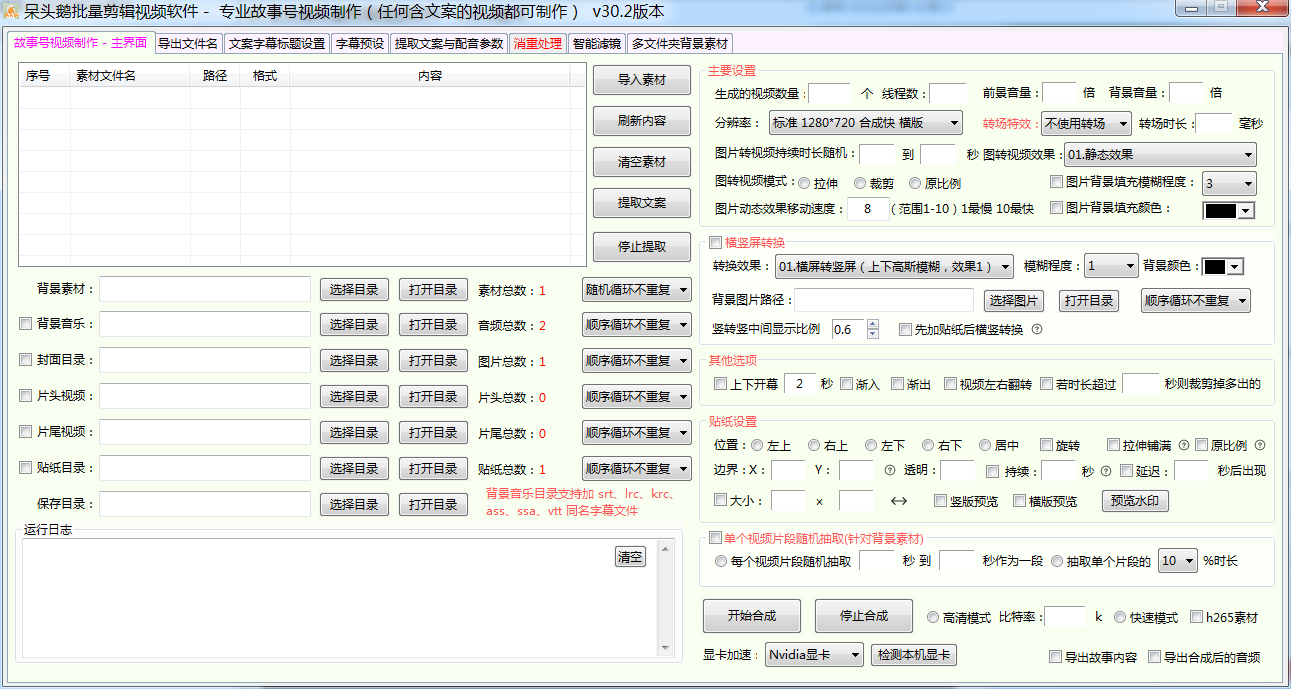Enable the h265素材 checkbox
This screenshot has height=689, width=1291.
[x=1196, y=617]
